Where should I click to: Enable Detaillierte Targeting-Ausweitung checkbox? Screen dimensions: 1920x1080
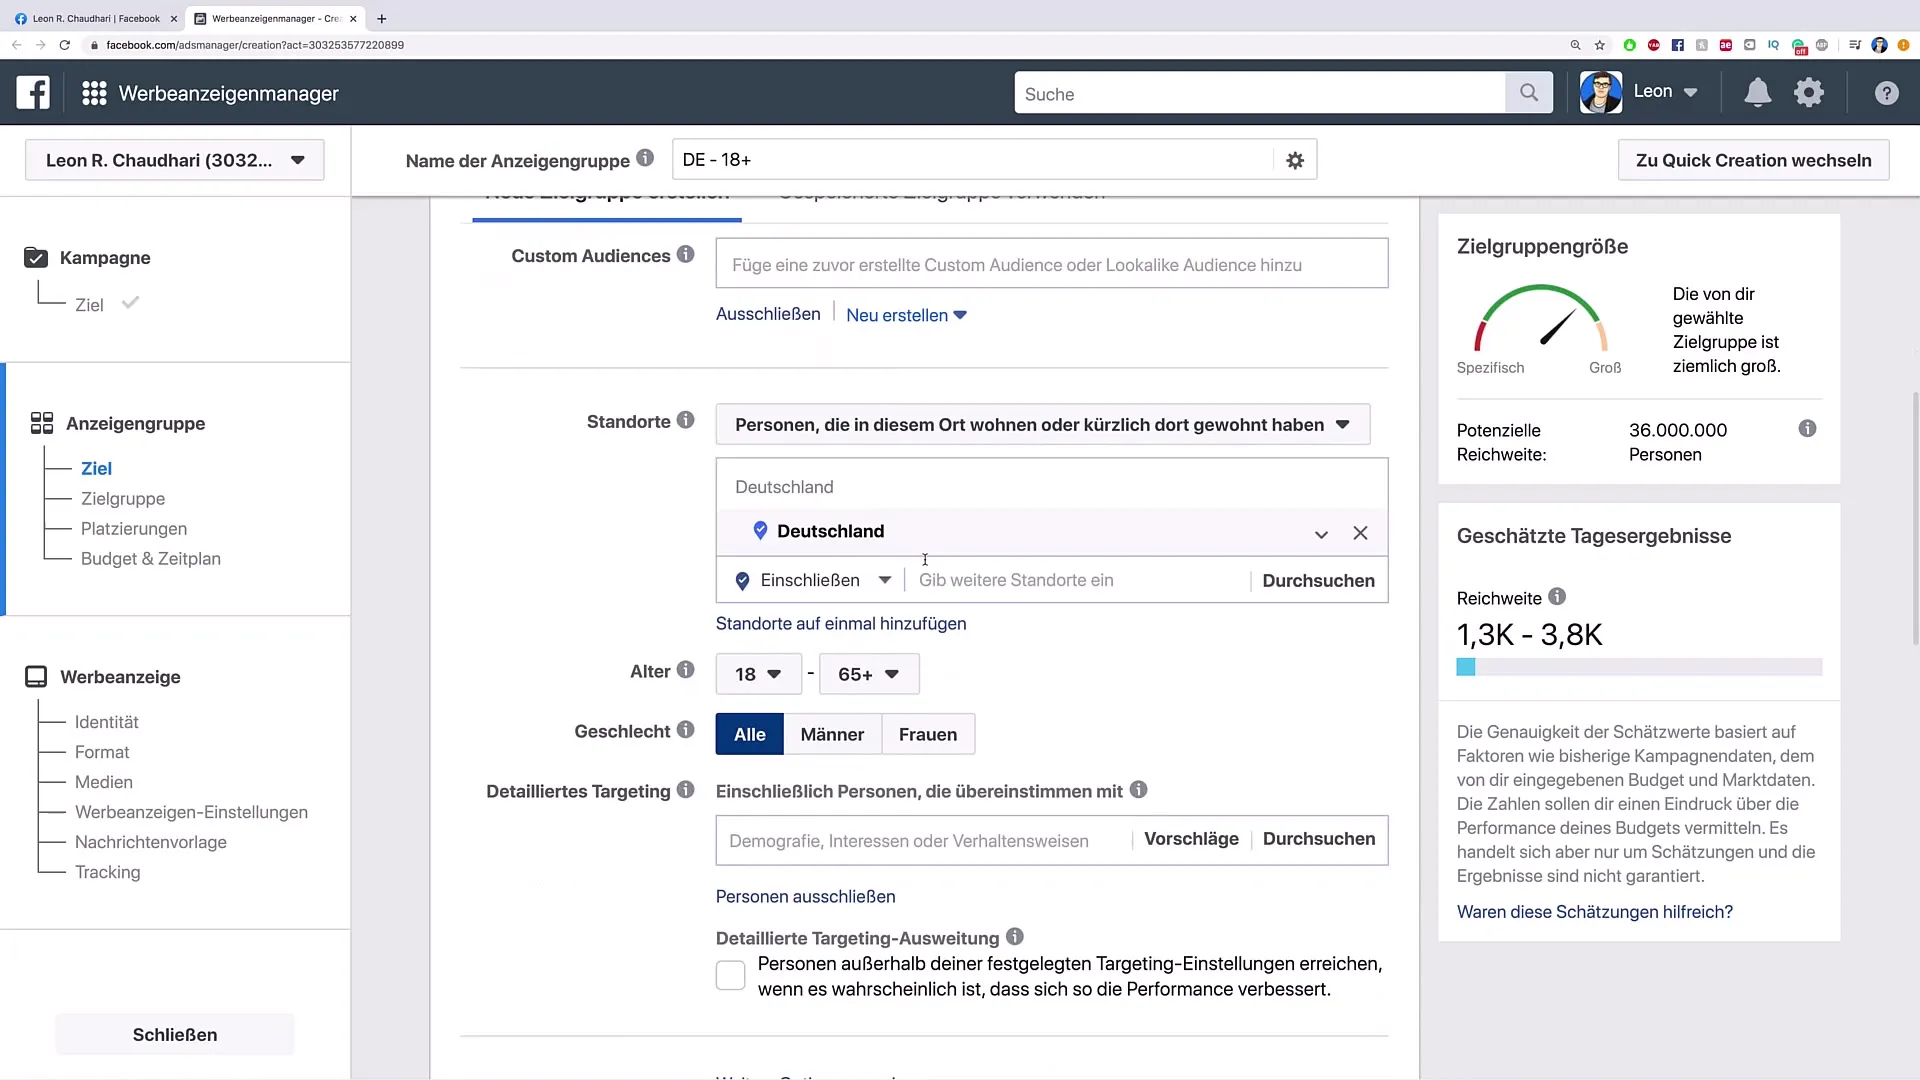coord(730,976)
